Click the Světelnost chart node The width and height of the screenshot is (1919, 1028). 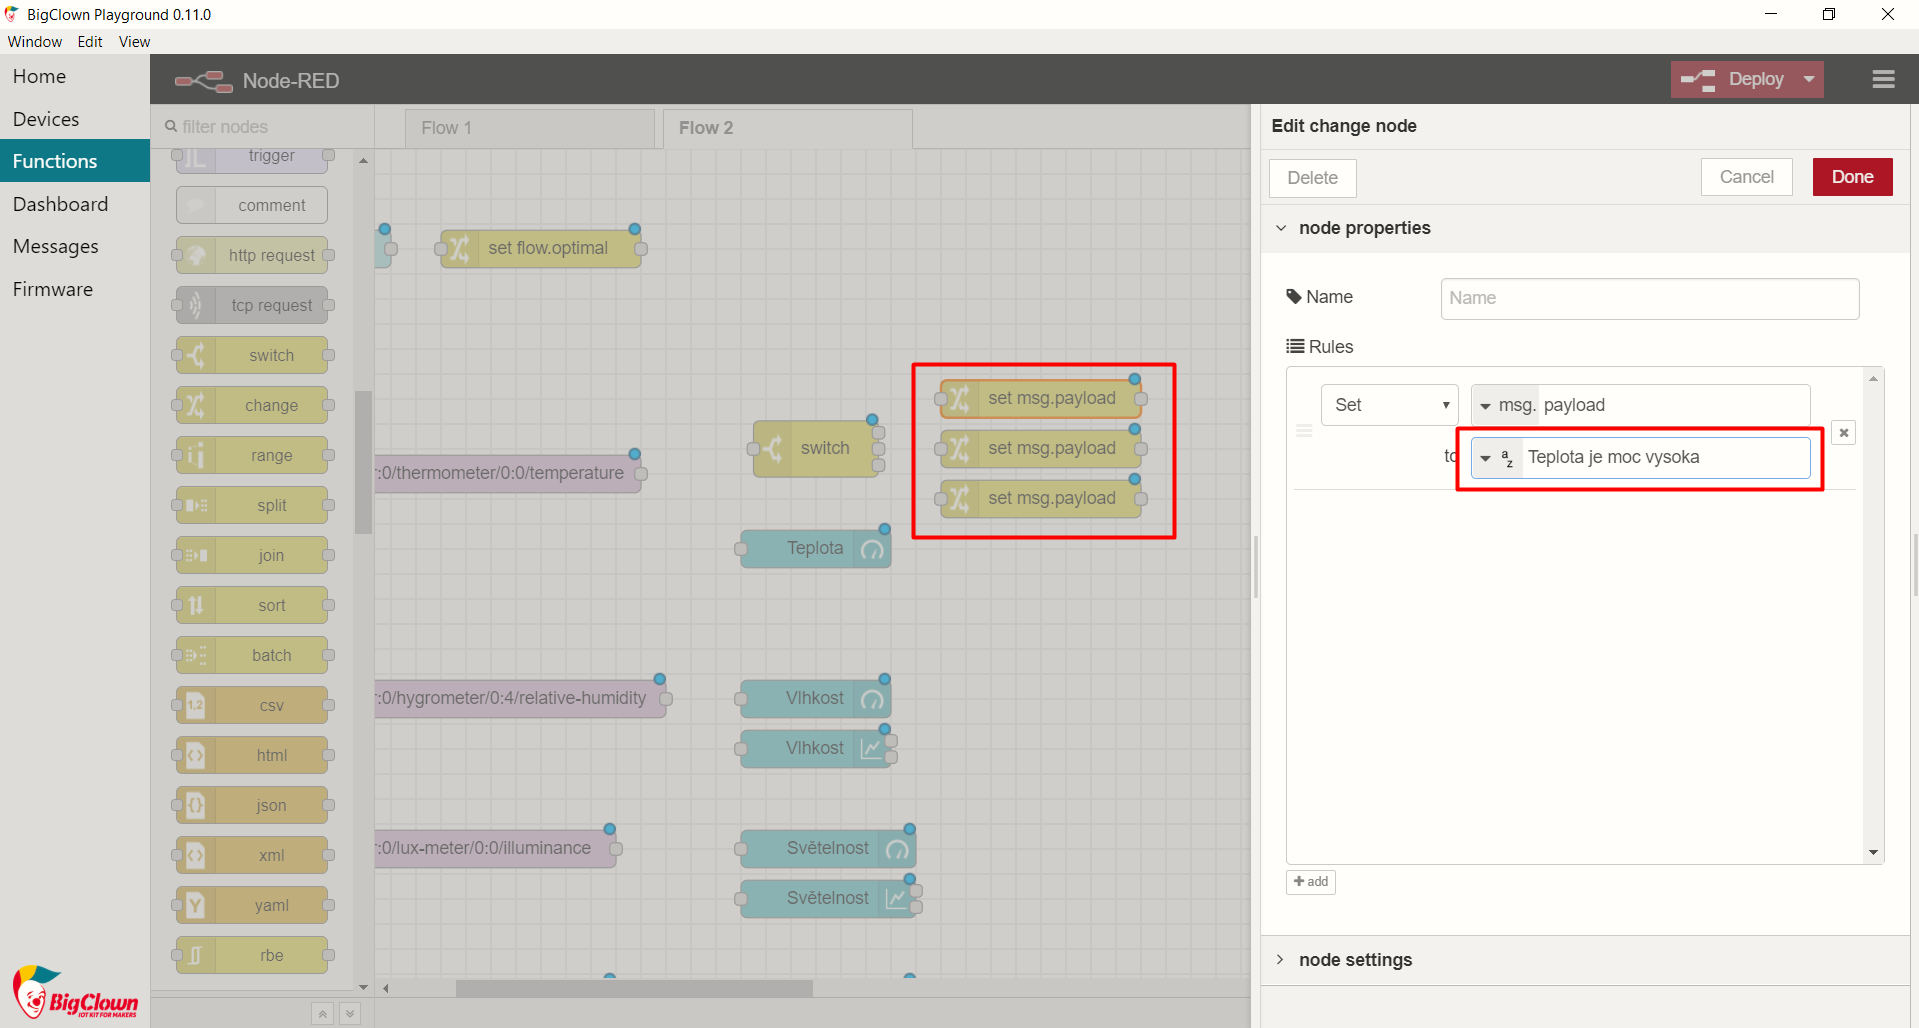click(828, 898)
